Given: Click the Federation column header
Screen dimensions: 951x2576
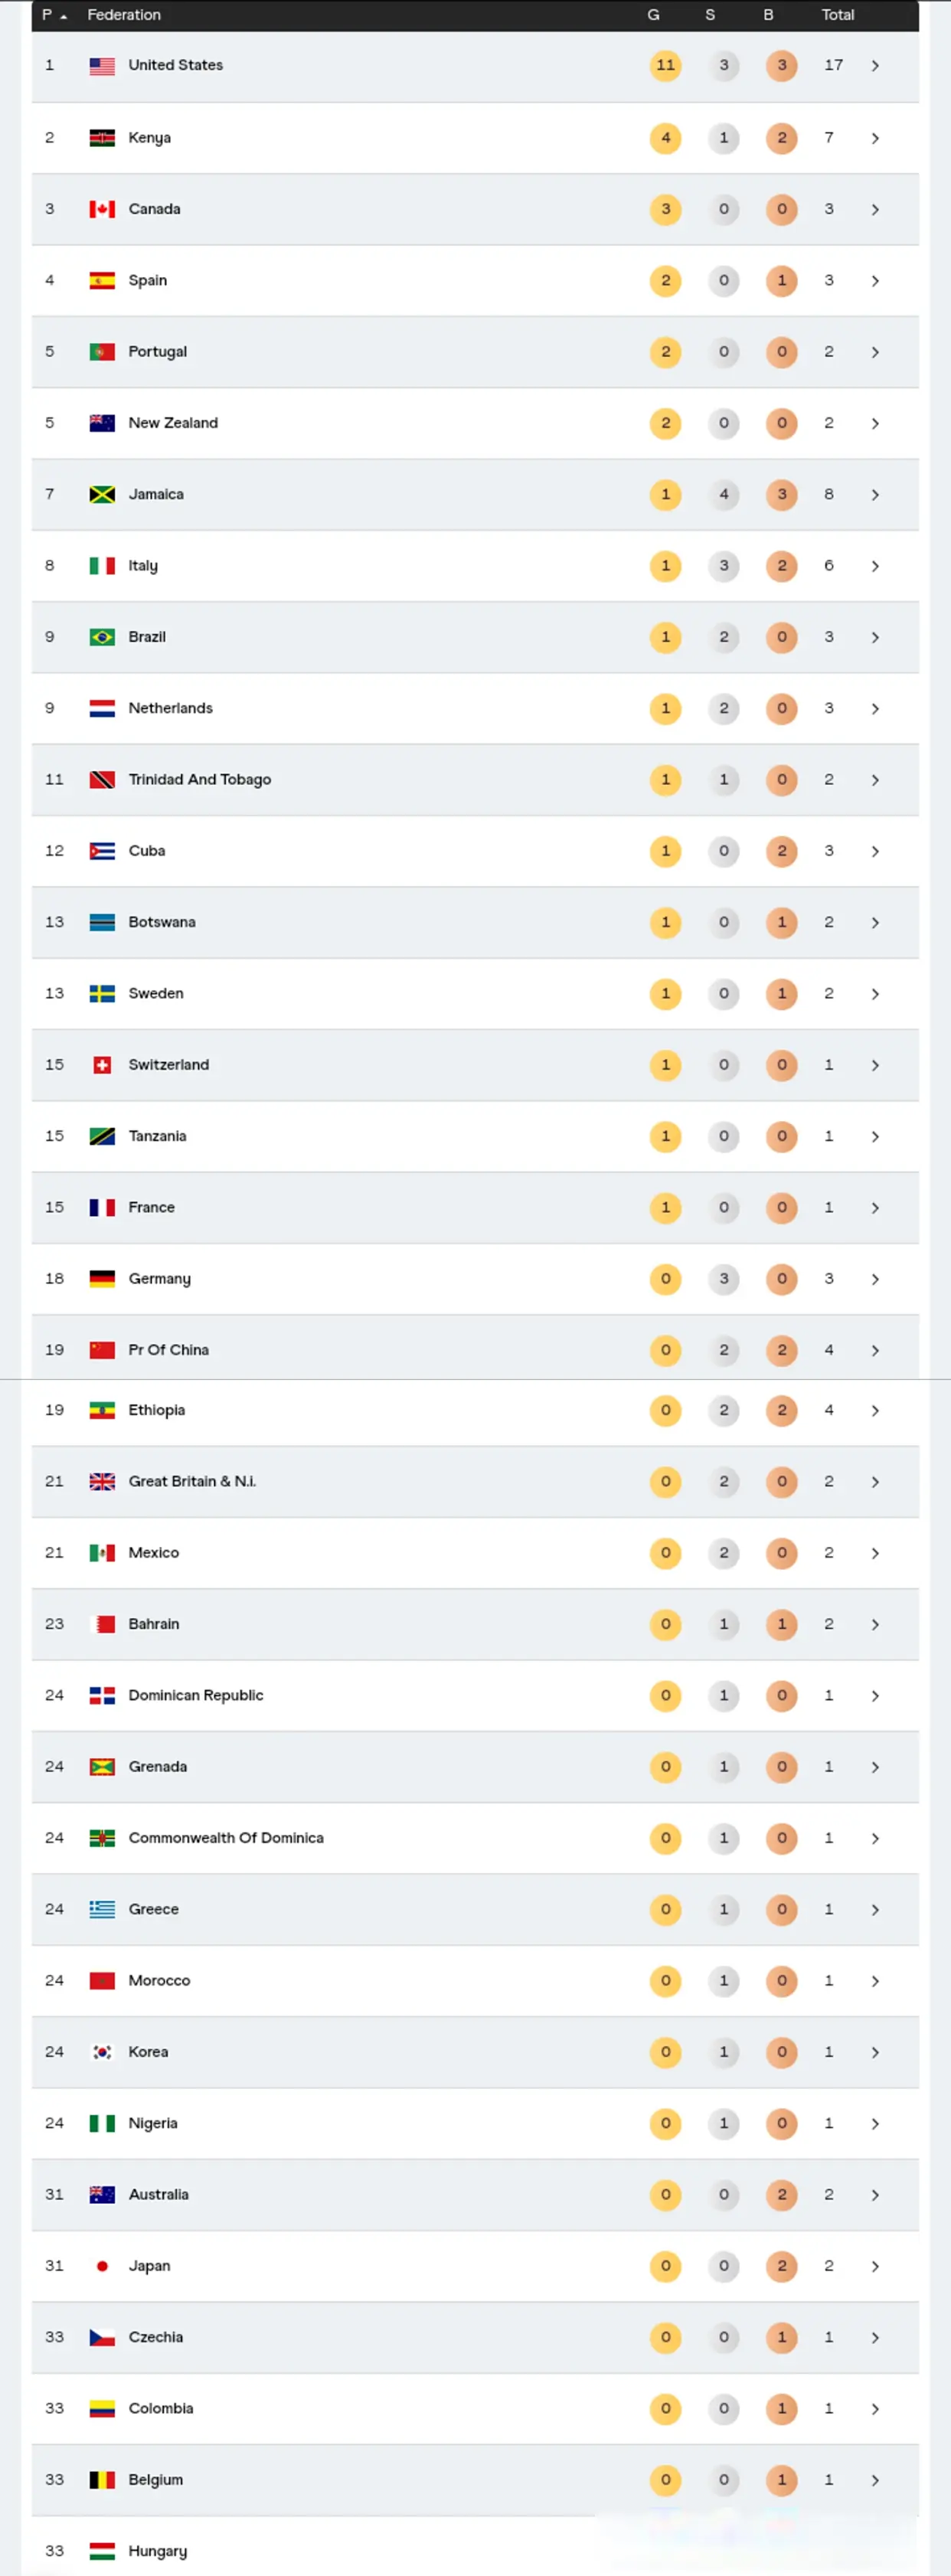Looking at the screenshot, I should (x=124, y=15).
